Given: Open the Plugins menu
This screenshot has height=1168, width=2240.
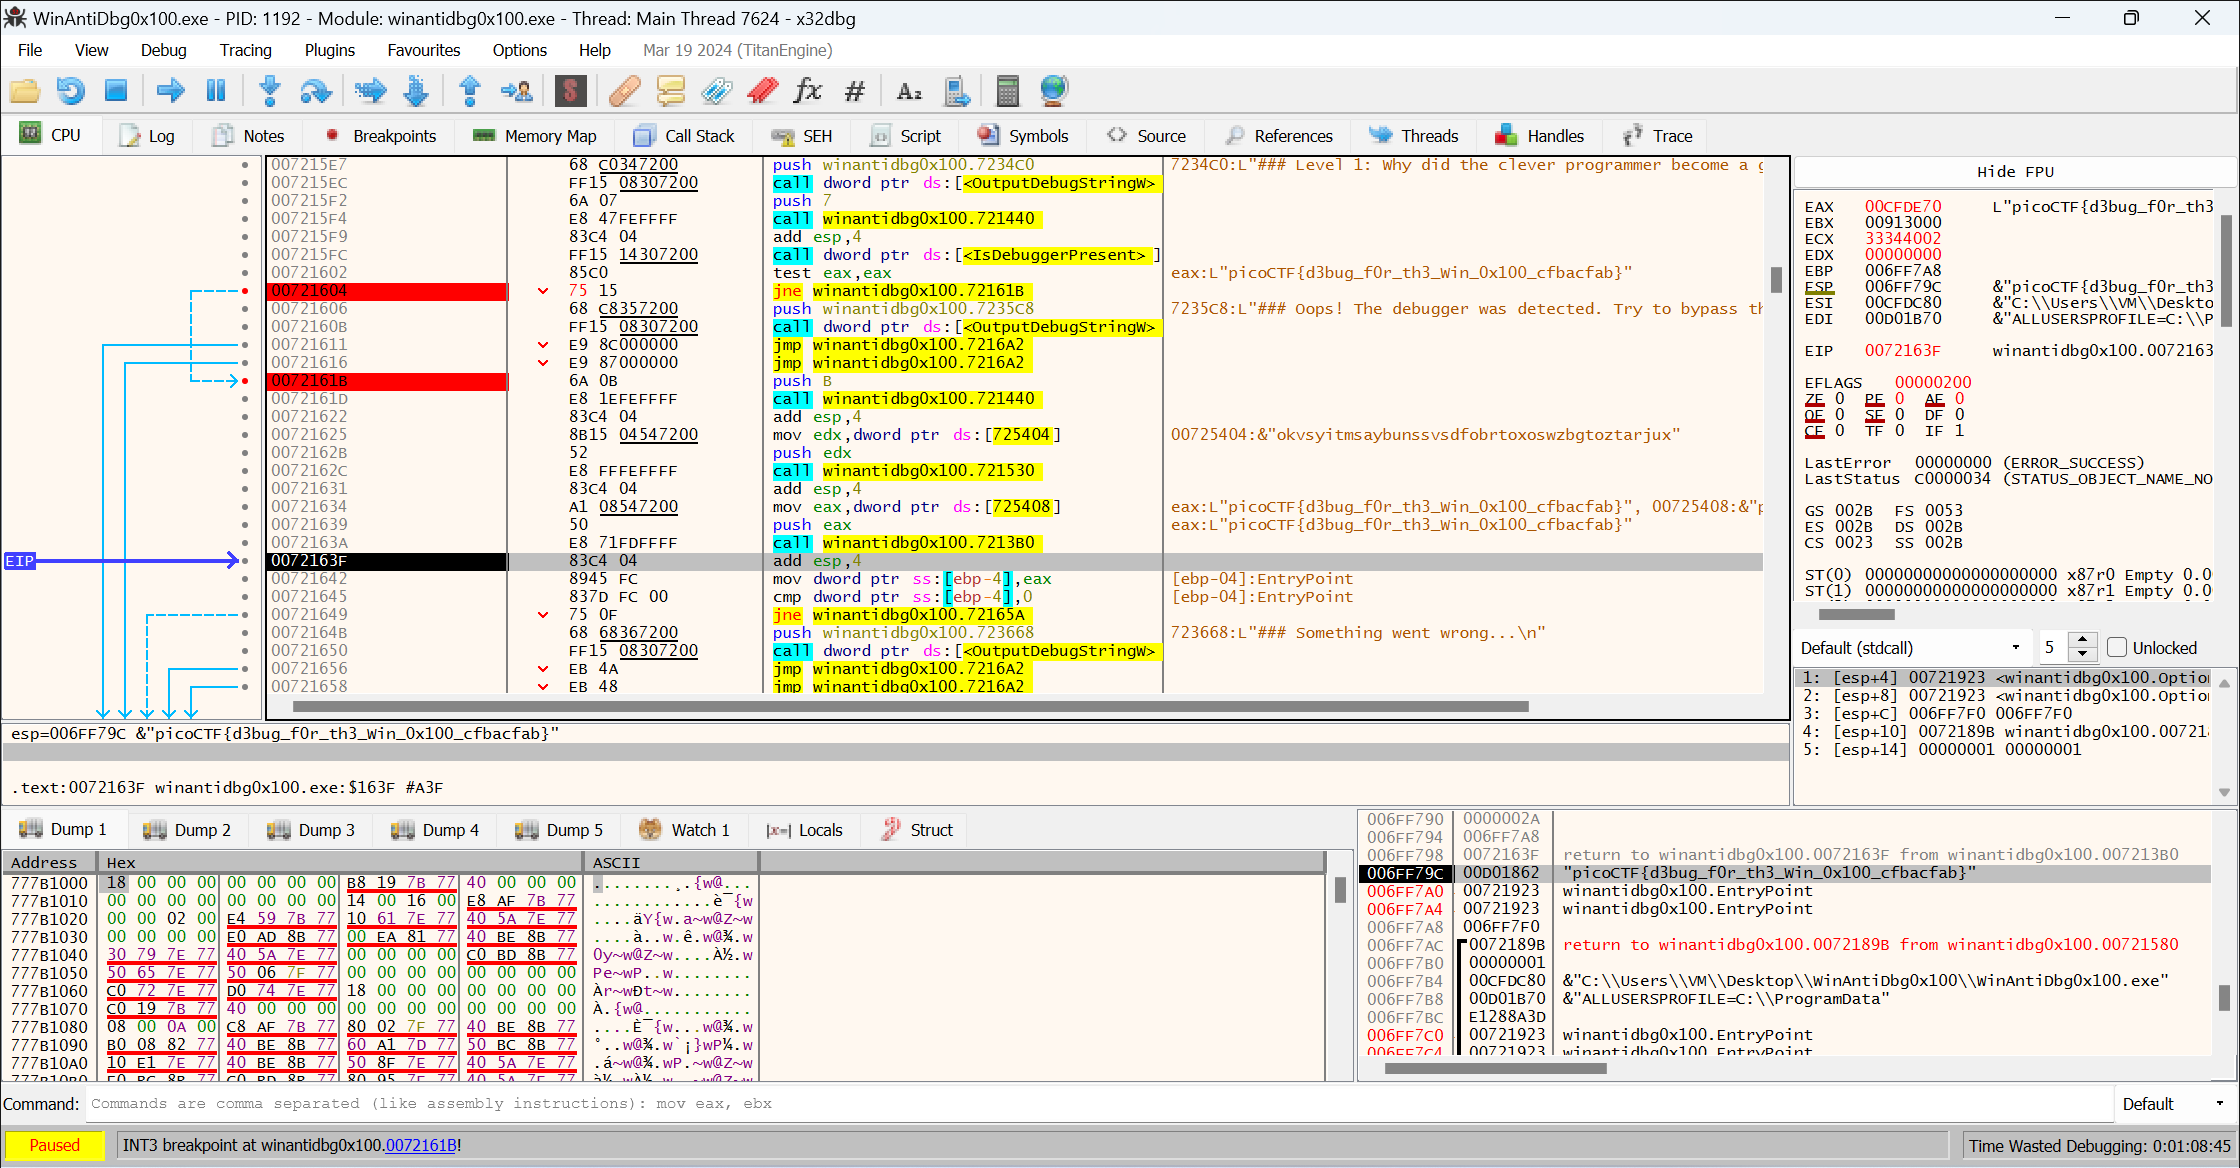Looking at the screenshot, I should pos(329,50).
